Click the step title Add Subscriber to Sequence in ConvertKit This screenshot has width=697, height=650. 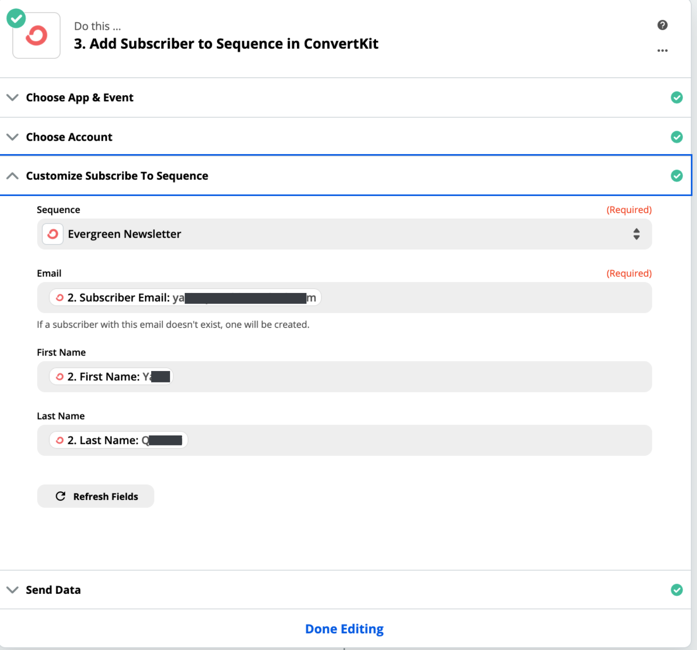click(x=226, y=44)
